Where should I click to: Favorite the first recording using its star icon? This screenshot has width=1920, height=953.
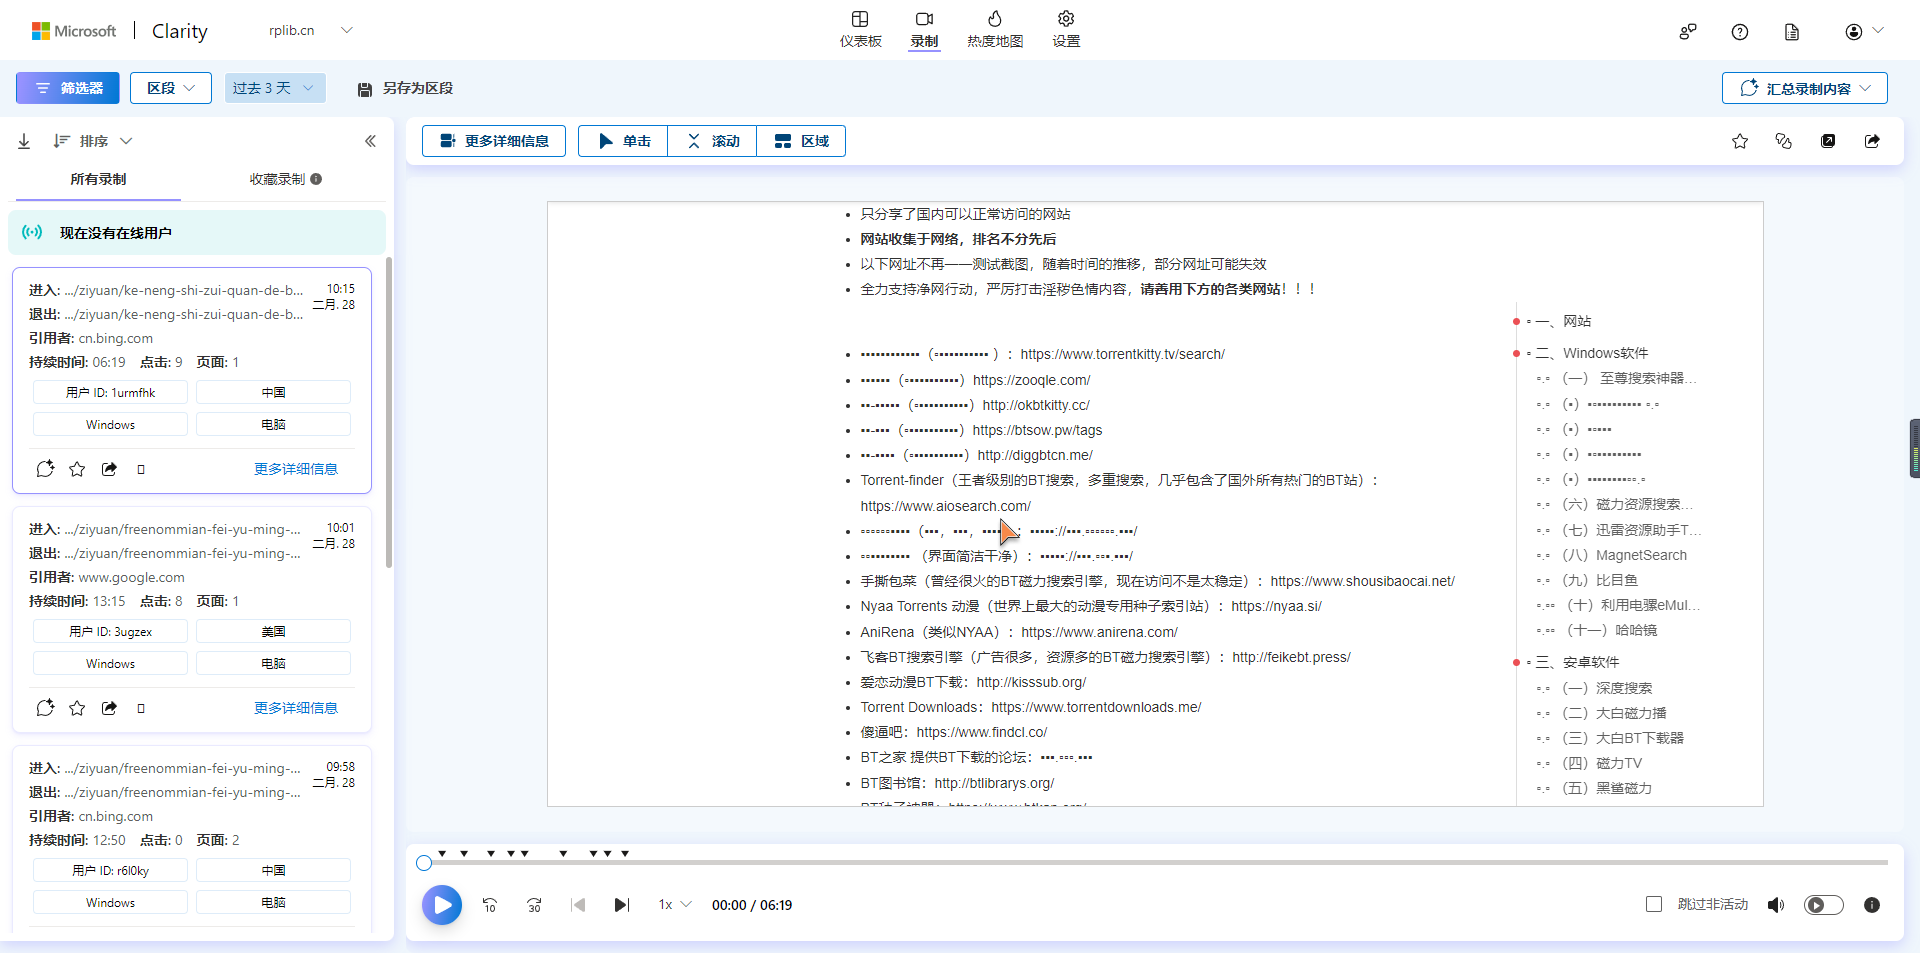(x=77, y=468)
